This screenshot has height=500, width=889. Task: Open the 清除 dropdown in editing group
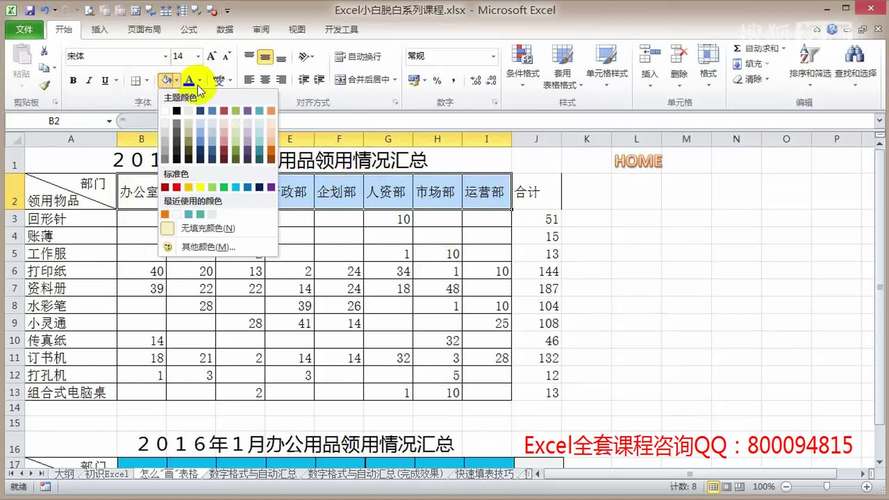click(x=767, y=79)
